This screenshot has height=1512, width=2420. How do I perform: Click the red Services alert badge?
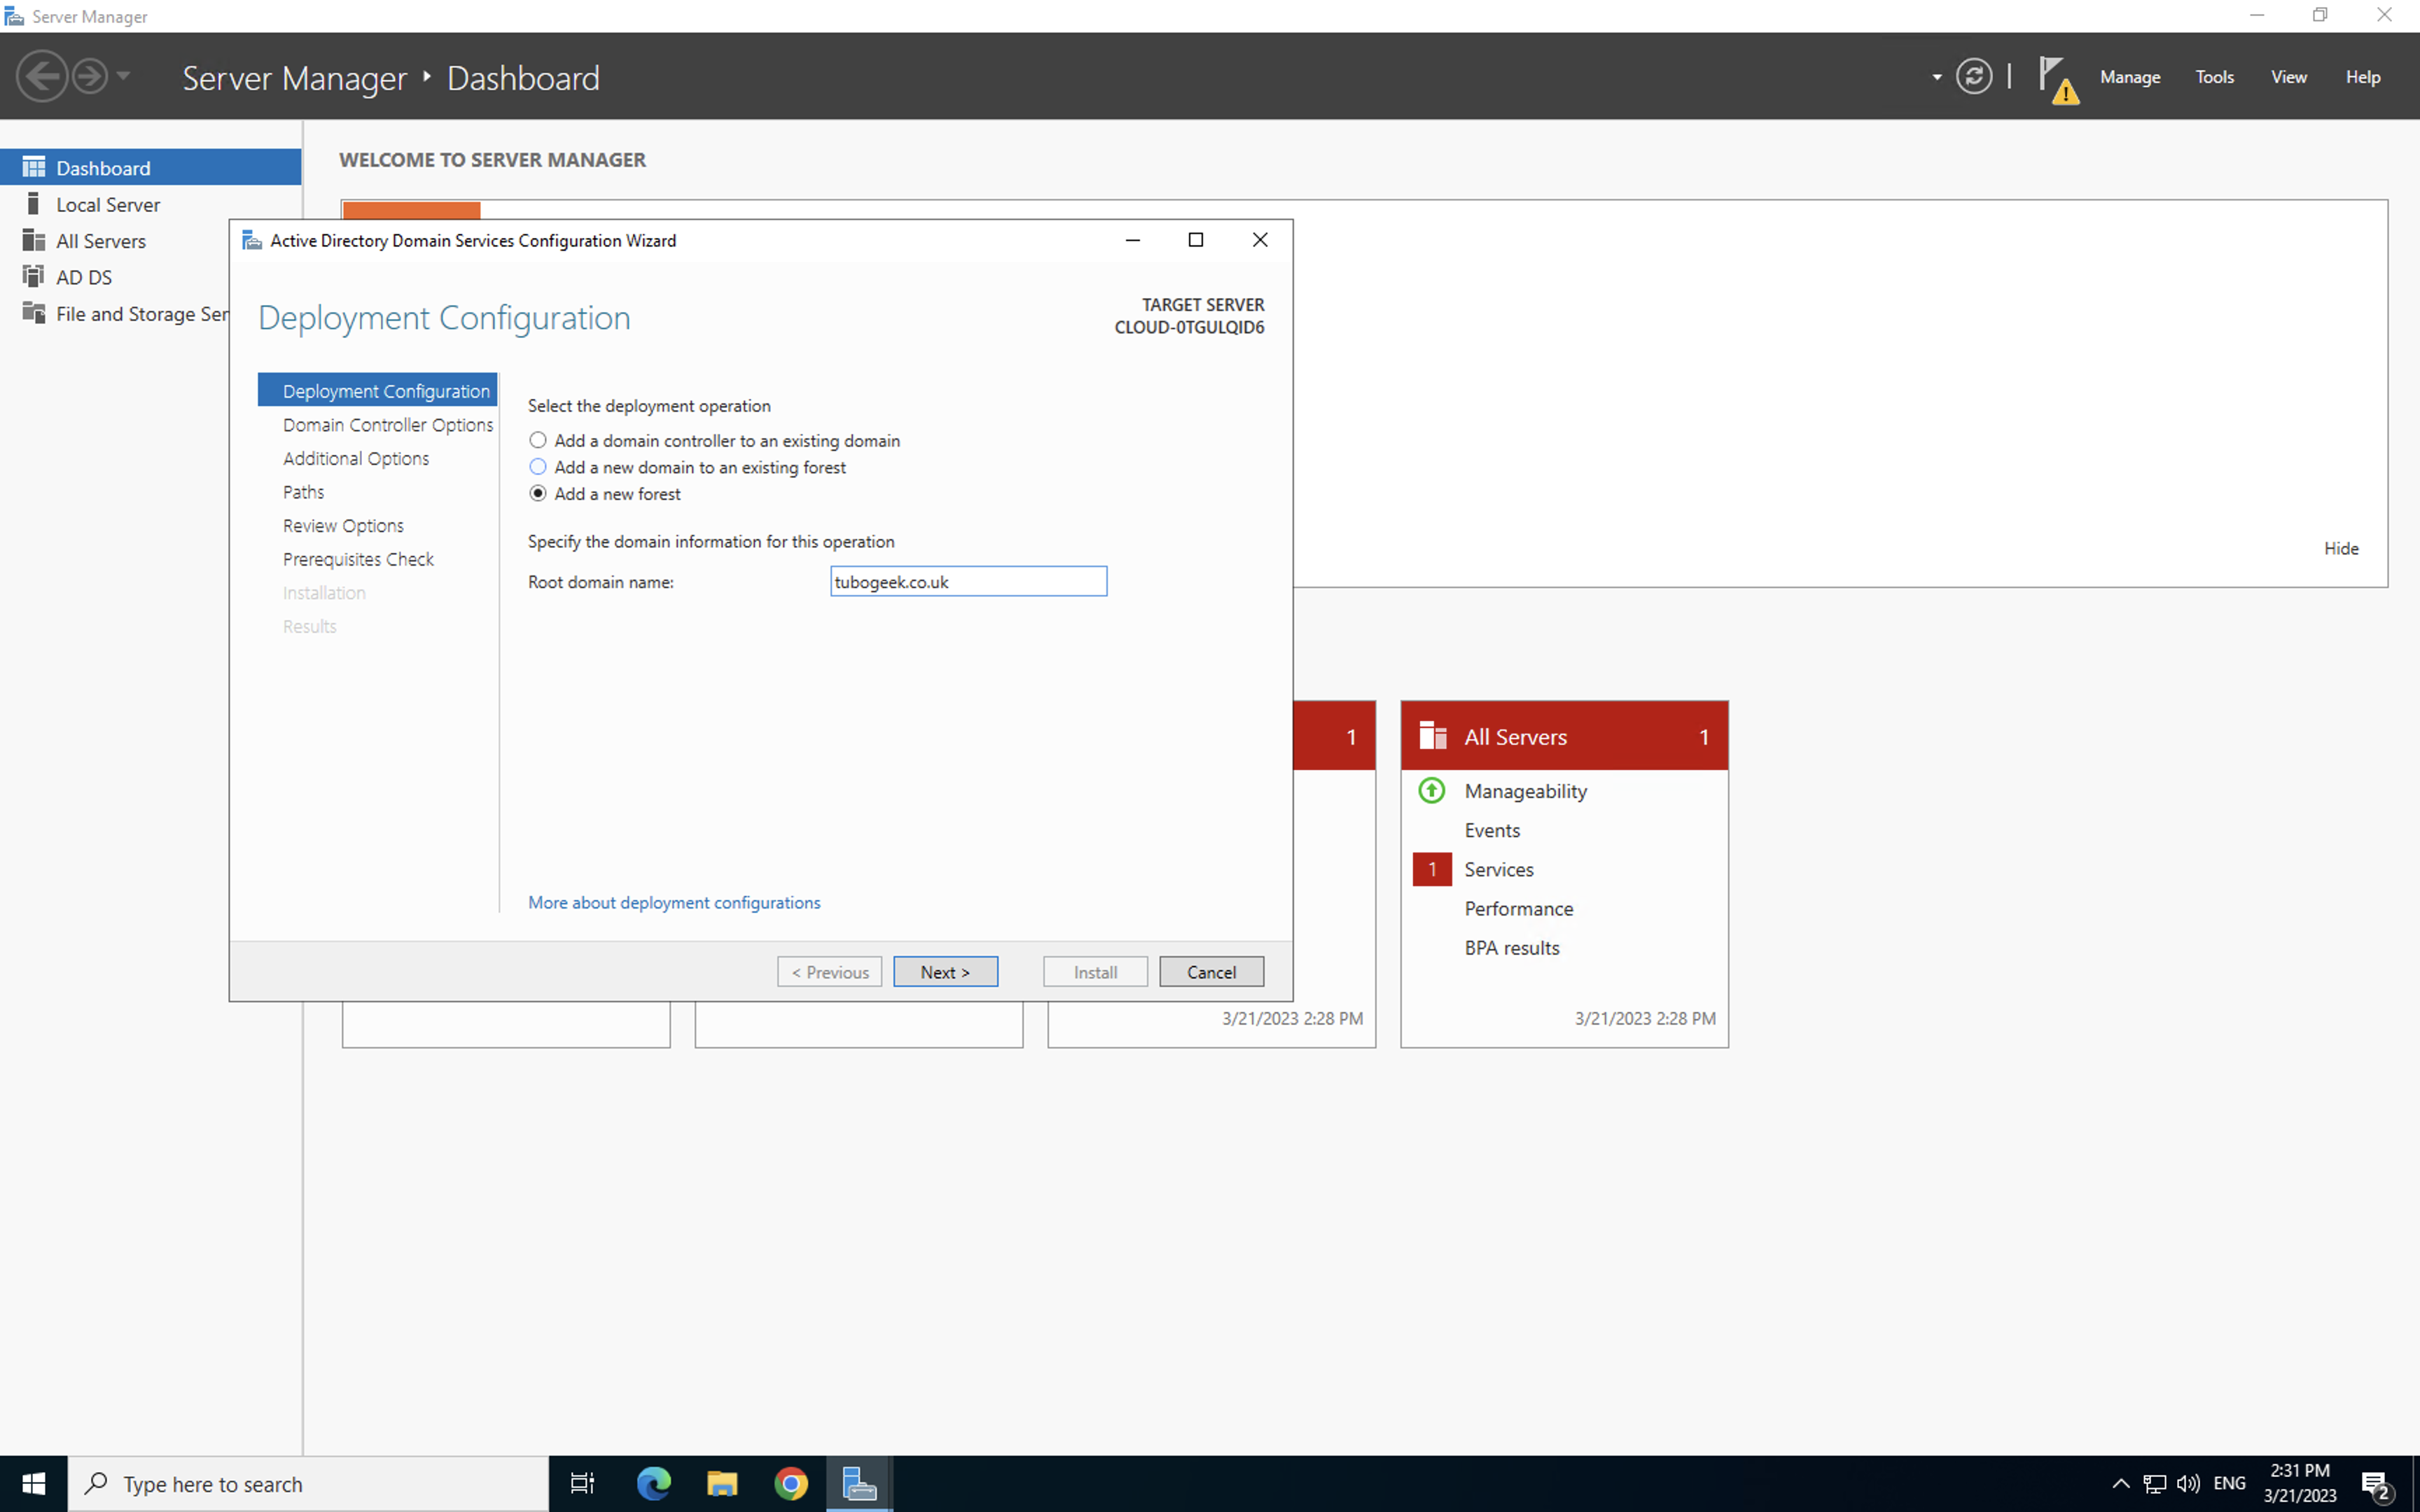[1432, 869]
